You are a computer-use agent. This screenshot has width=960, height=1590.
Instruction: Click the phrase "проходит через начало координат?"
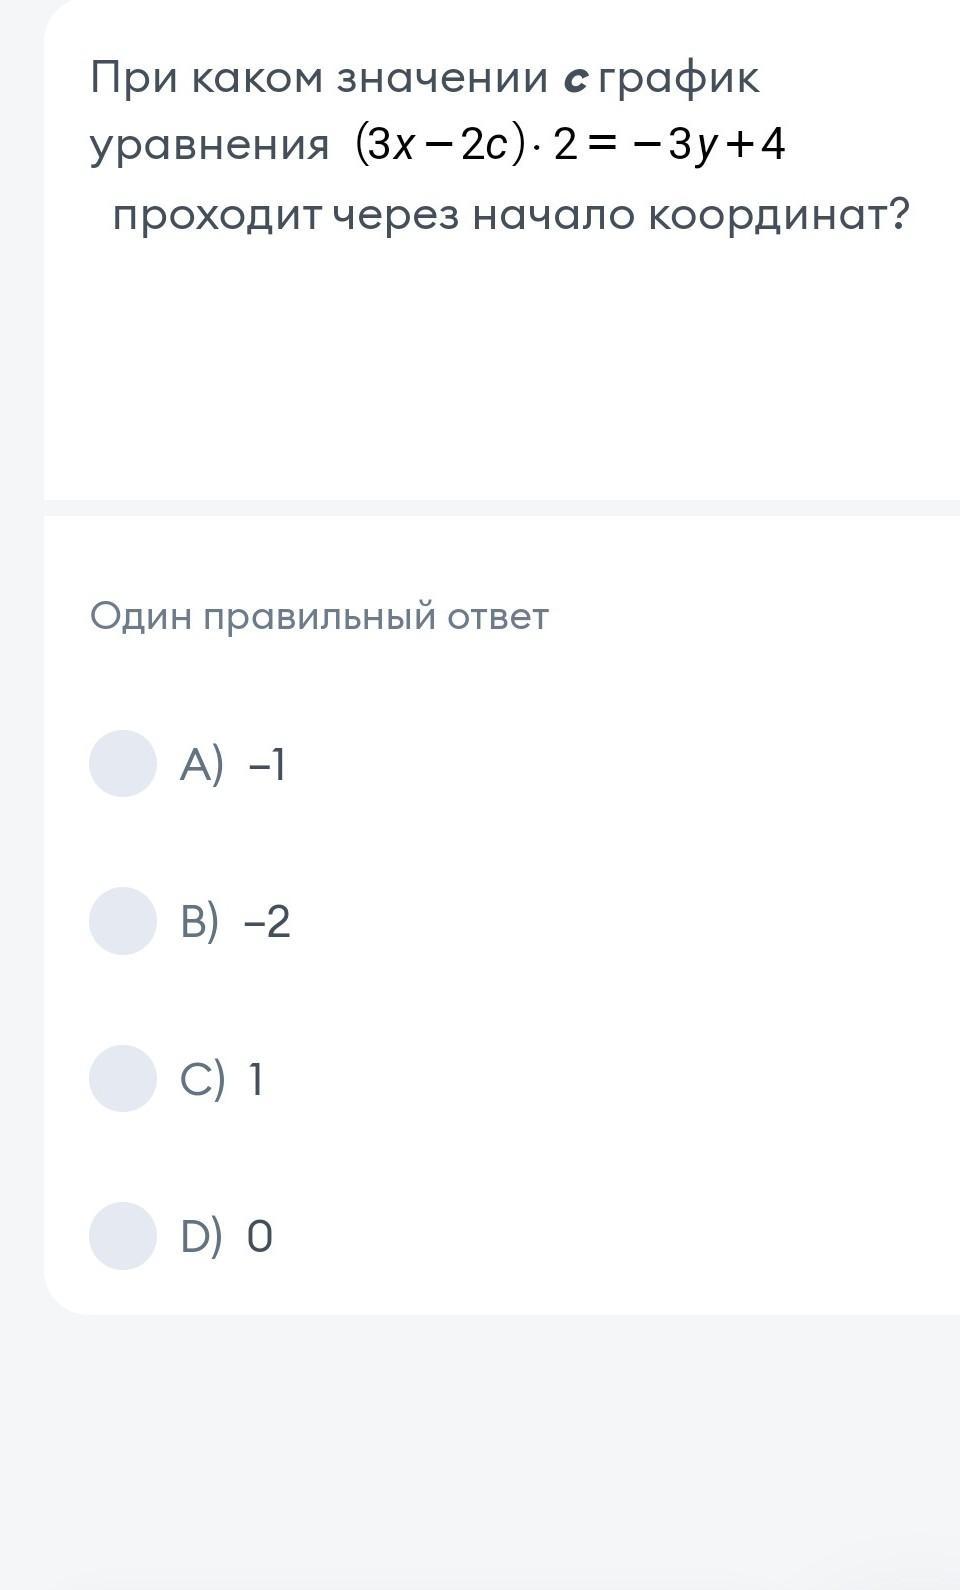point(510,215)
